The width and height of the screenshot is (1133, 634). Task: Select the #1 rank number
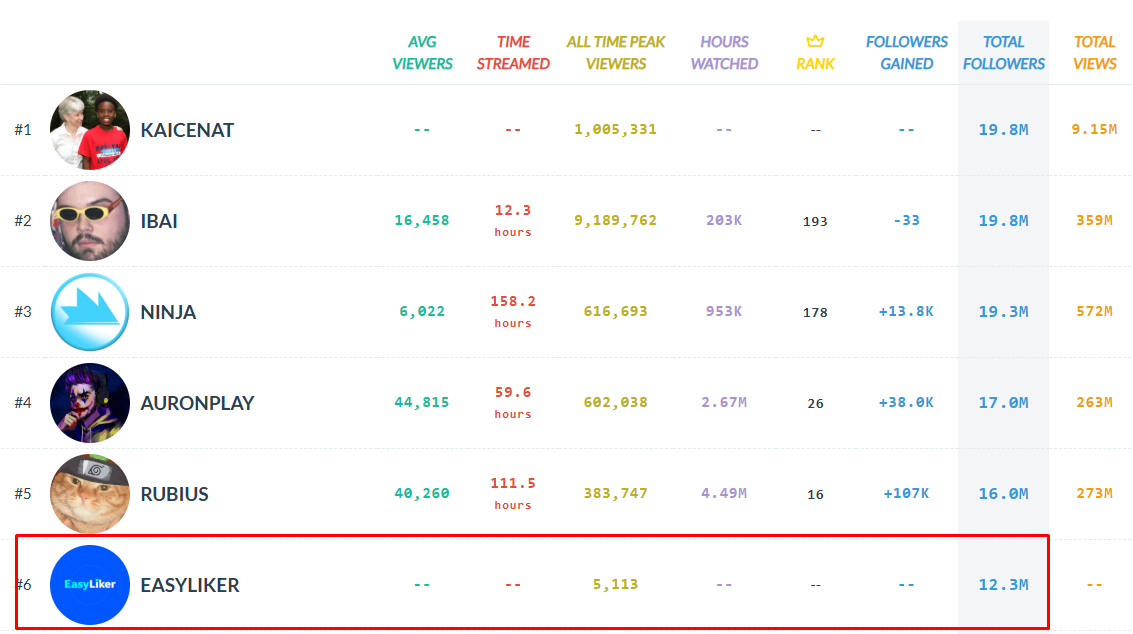coord(23,130)
